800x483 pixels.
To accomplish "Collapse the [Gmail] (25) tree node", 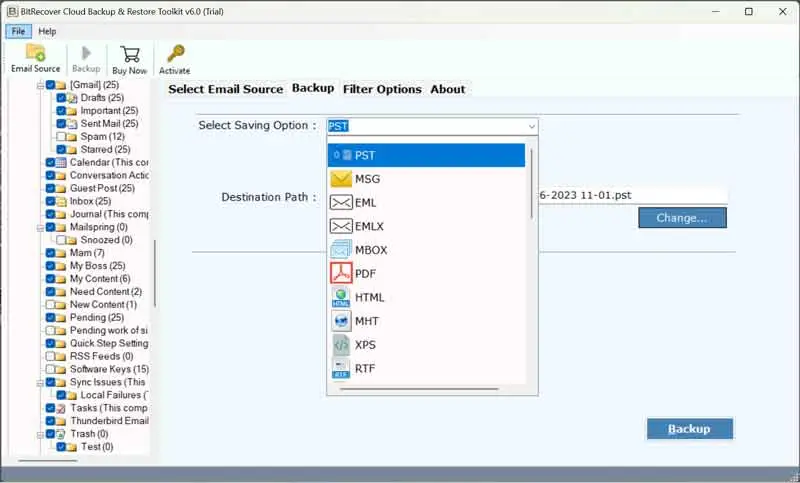I will tap(40, 86).
